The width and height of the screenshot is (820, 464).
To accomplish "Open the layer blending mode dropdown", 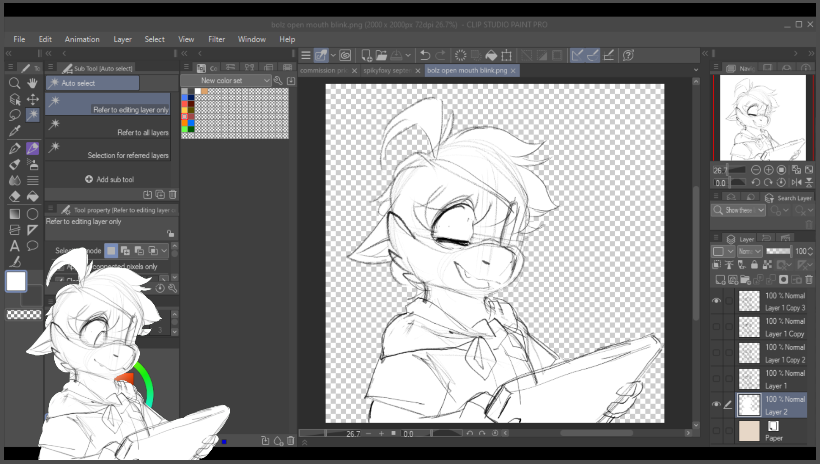I will 750,252.
